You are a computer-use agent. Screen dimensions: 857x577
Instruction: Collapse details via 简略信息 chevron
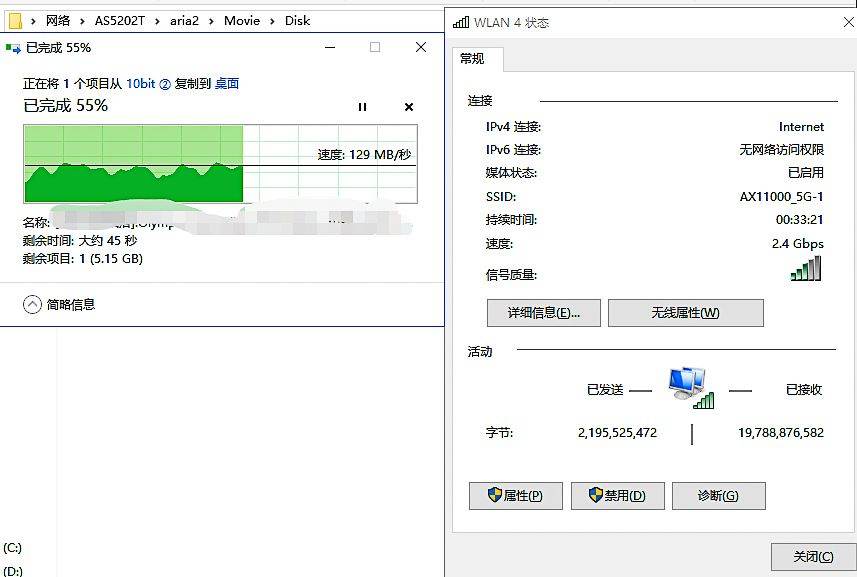(32, 304)
